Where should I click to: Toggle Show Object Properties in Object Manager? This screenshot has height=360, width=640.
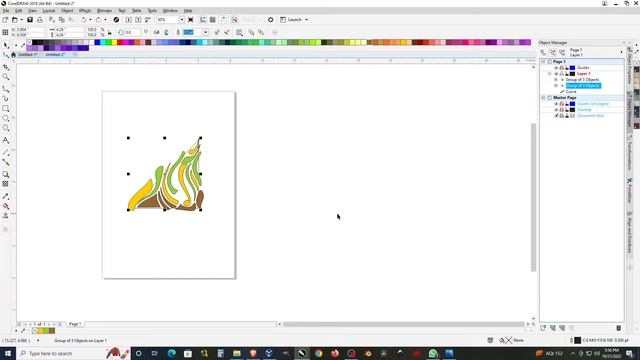[543, 53]
